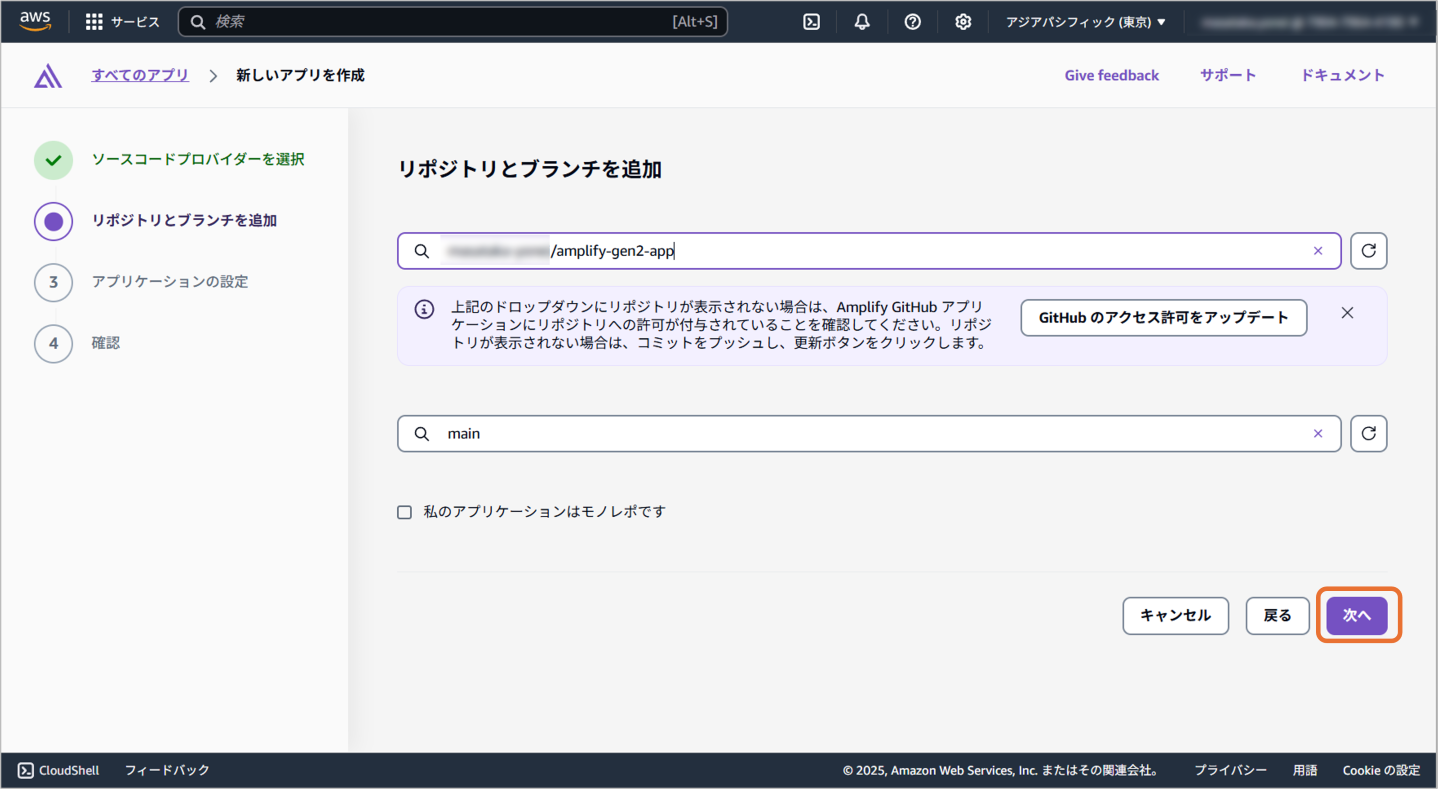
Task: Click the step 4 circle icon
Action: tap(53, 343)
